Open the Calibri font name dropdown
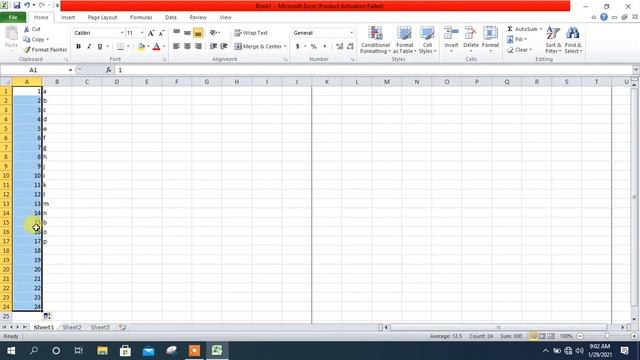Image resolution: width=640 pixels, height=360 pixels. click(122, 33)
